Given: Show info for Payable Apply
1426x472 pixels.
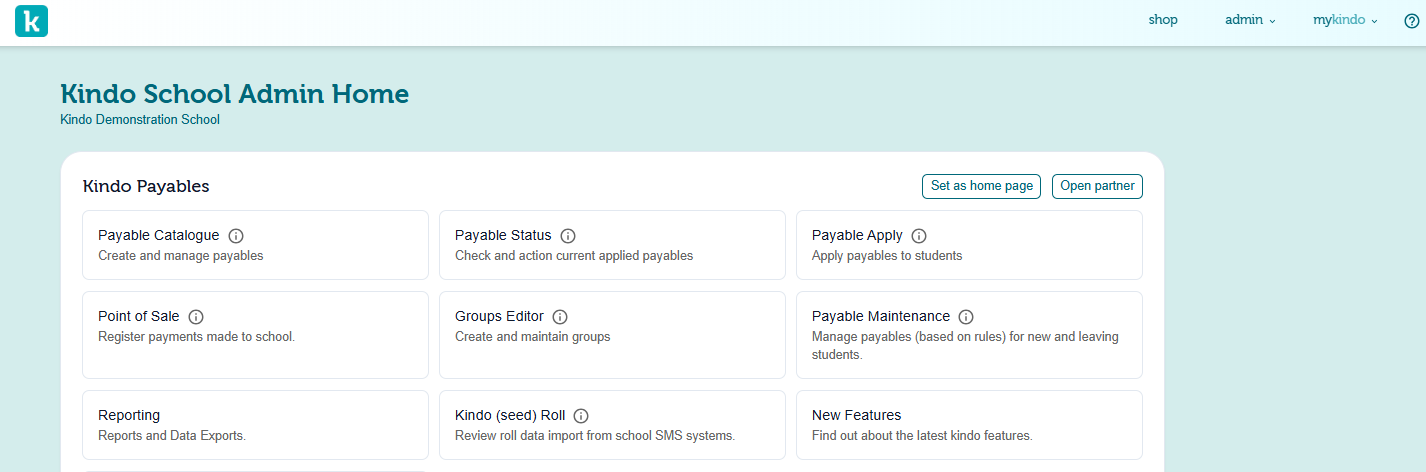Looking at the screenshot, I should tap(919, 236).
